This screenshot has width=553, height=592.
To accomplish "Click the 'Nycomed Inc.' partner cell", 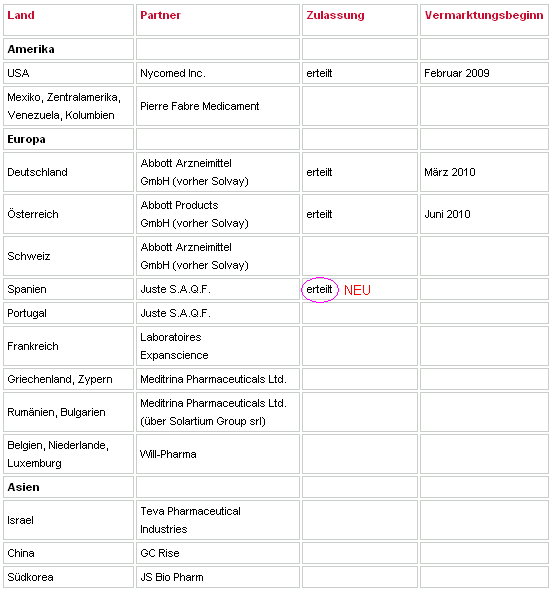I will tap(218, 73).
